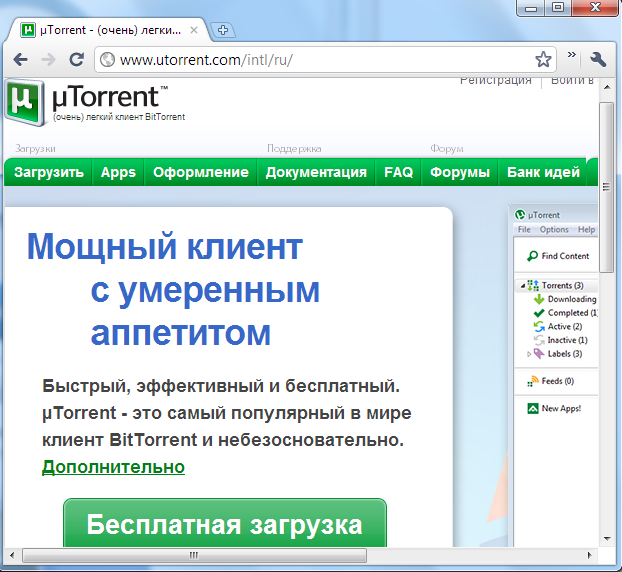Image resolution: width=622 pixels, height=572 pixels.
Task: Click the Find Content label
Action: tap(565, 256)
